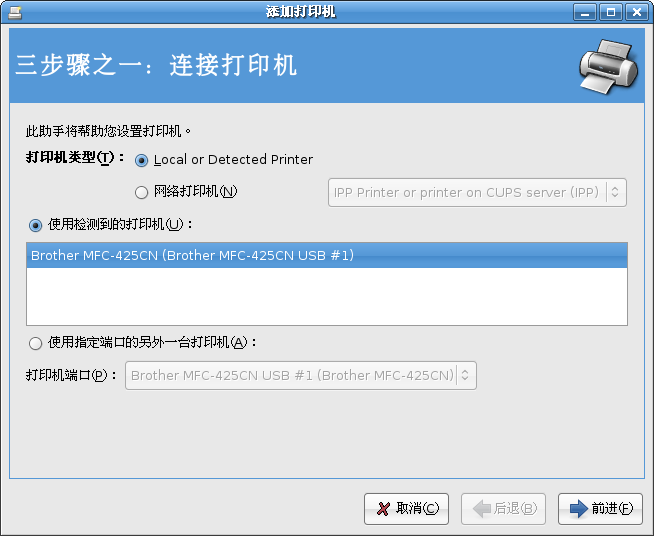The width and height of the screenshot is (654, 536).
Task: Click the 前进 forward button
Action: pos(600,508)
